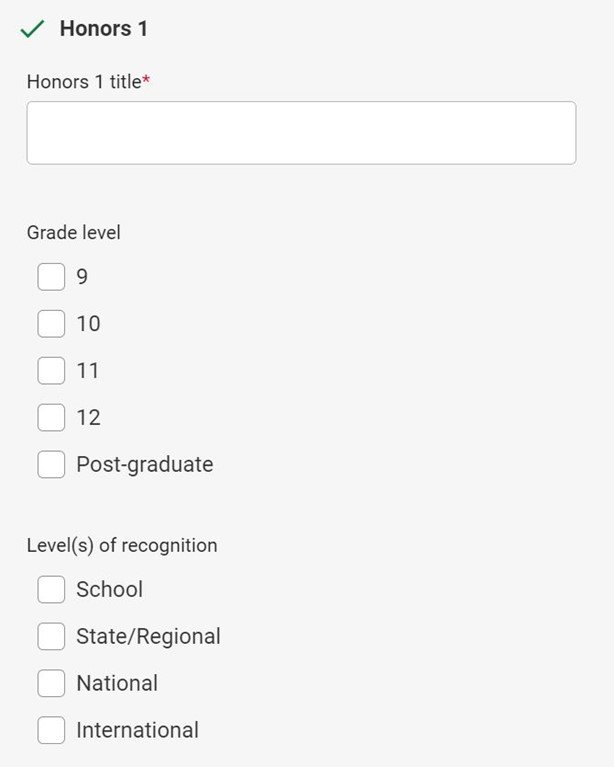
Task: Click the Honors 1 title label
Action: click(x=84, y=82)
